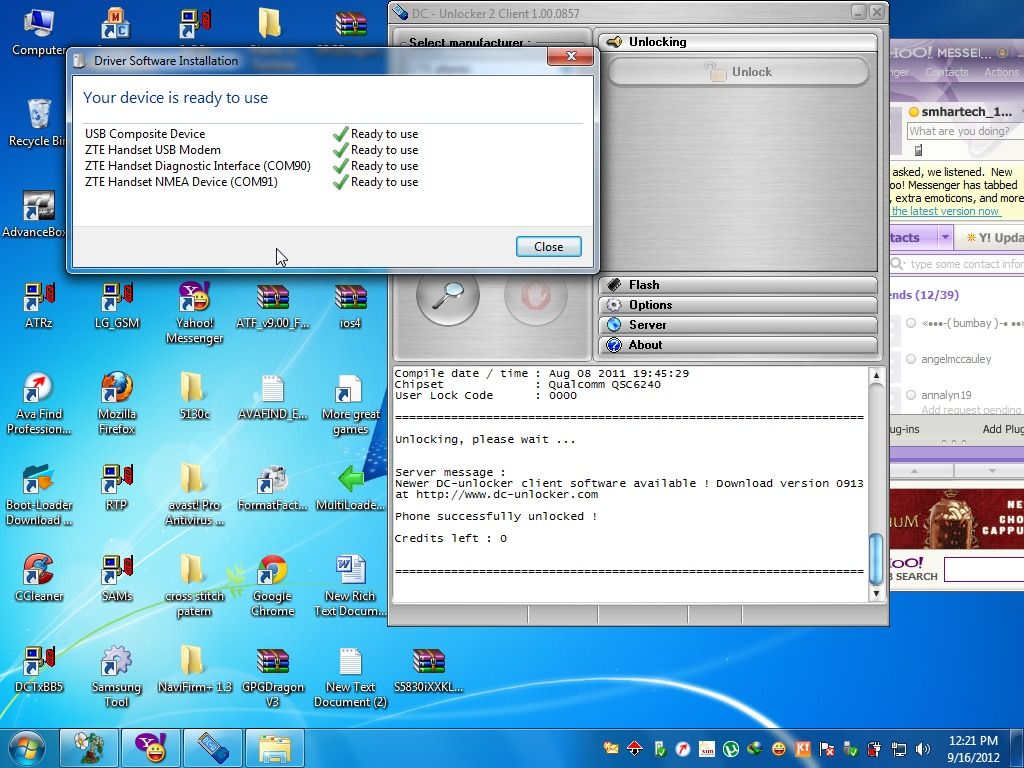This screenshot has height=768, width=1024.
Task: Select the ios4 archive icon
Action: tap(351, 305)
